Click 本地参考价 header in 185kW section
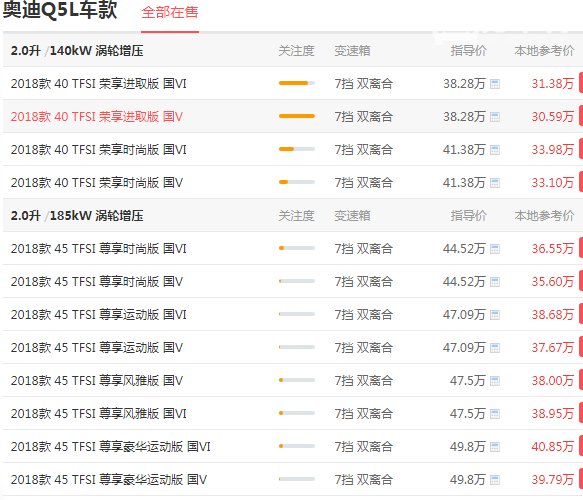 [544, 216]
